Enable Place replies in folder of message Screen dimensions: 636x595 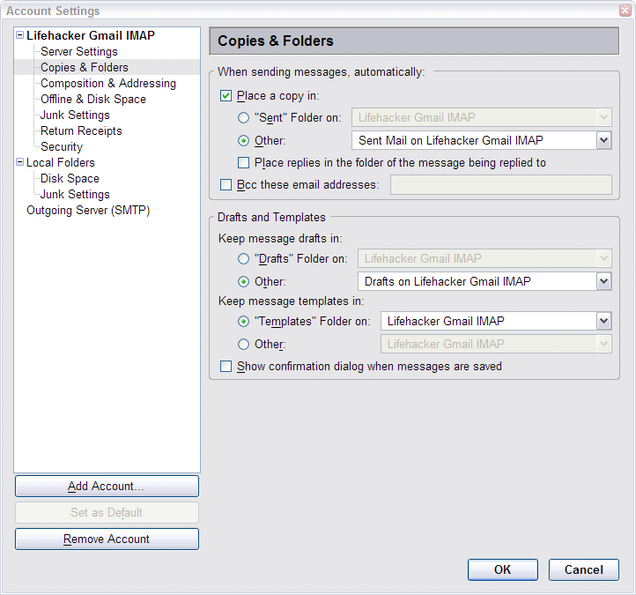(x=243, y=163)
